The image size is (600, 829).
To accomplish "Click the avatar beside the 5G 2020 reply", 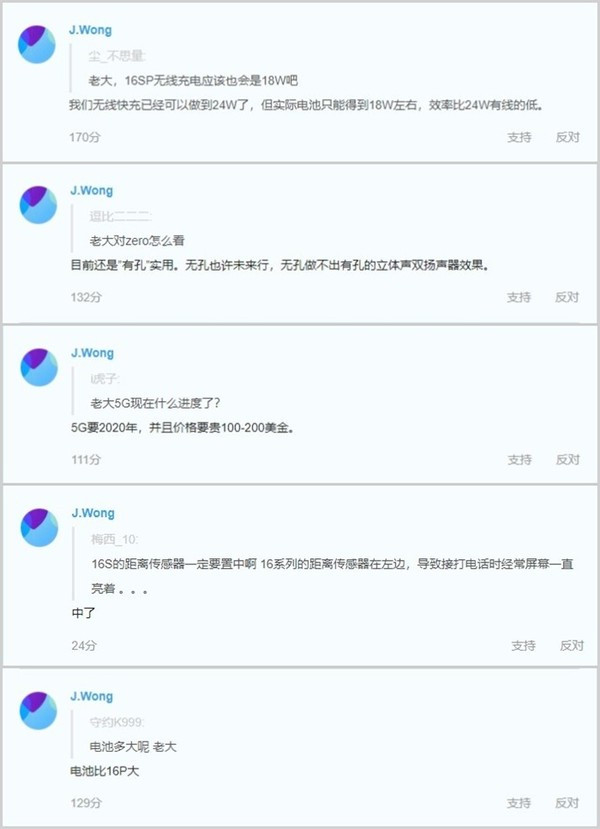I will (x=38, y=367).
